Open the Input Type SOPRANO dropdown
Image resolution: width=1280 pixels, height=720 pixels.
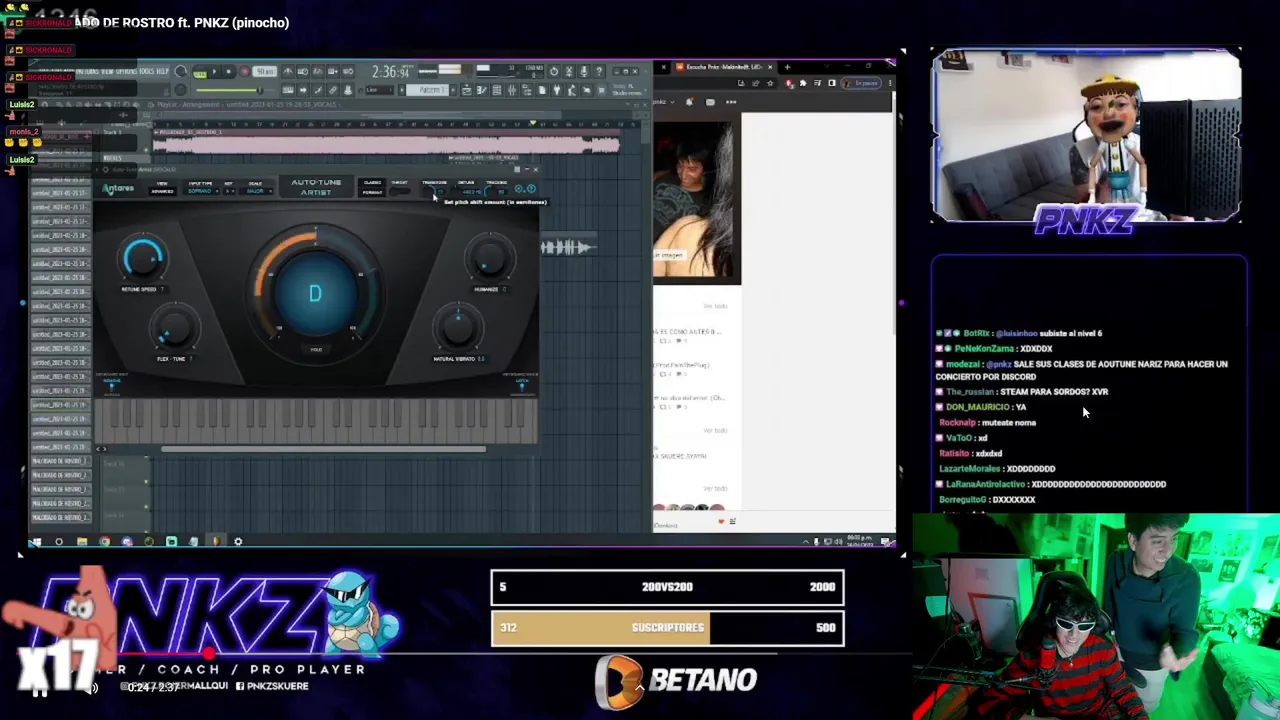tap(203, 191)
